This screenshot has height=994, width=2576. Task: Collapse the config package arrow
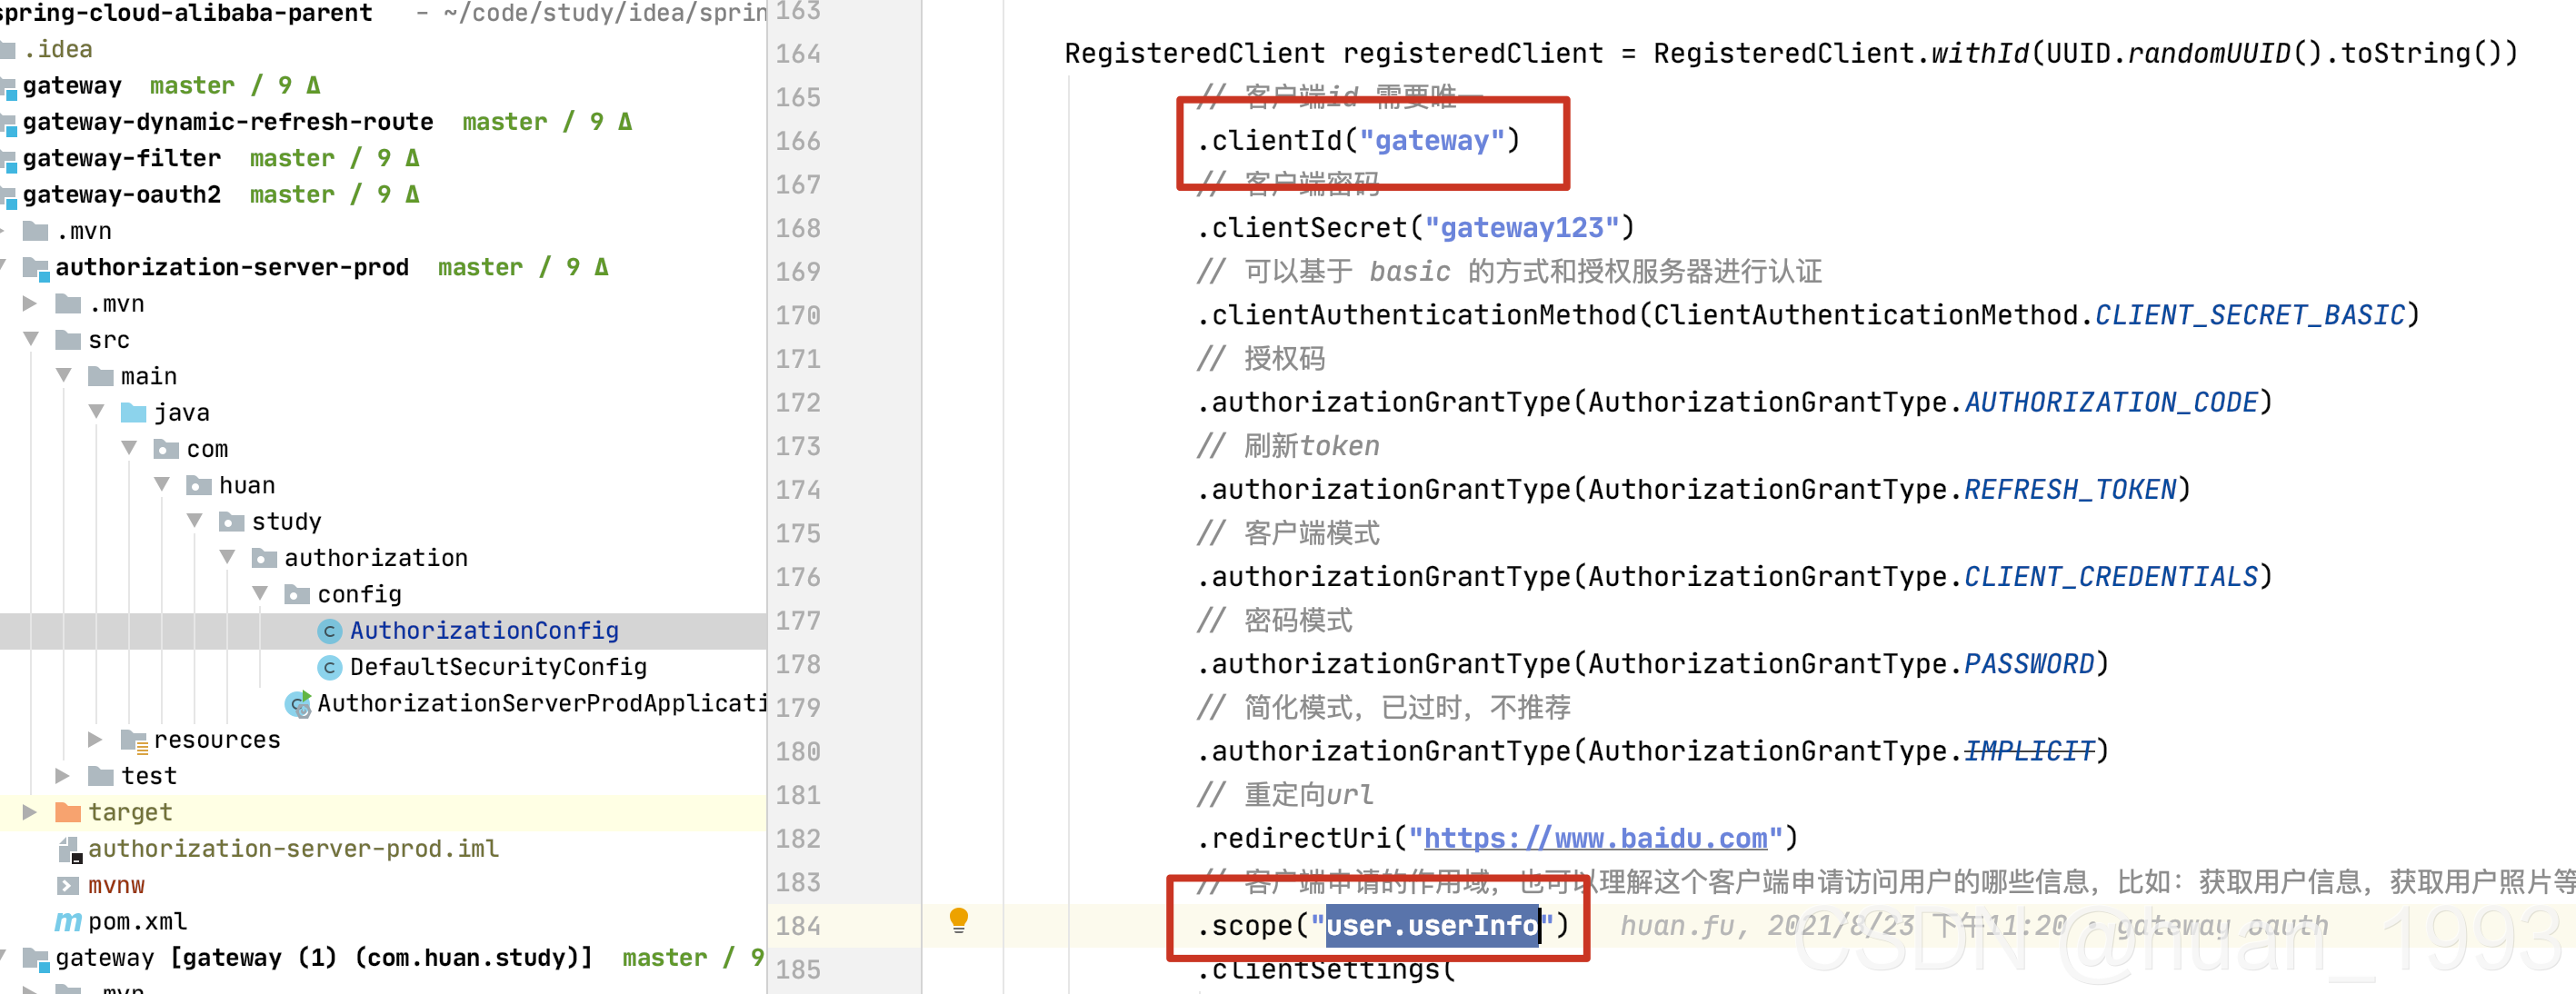(x=260, y=594)
